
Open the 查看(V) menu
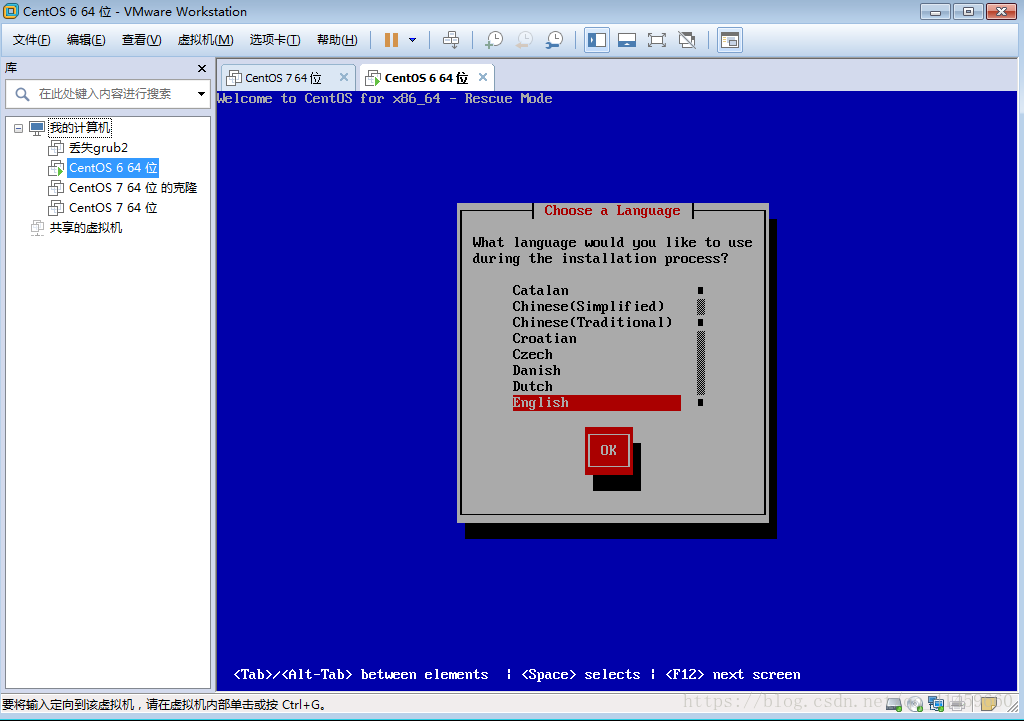(x=141, y=40)
